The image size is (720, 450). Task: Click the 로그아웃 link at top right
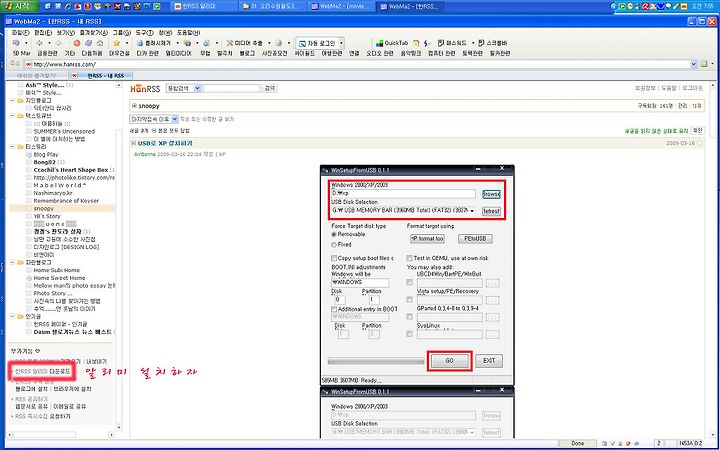tap(692, 88)
